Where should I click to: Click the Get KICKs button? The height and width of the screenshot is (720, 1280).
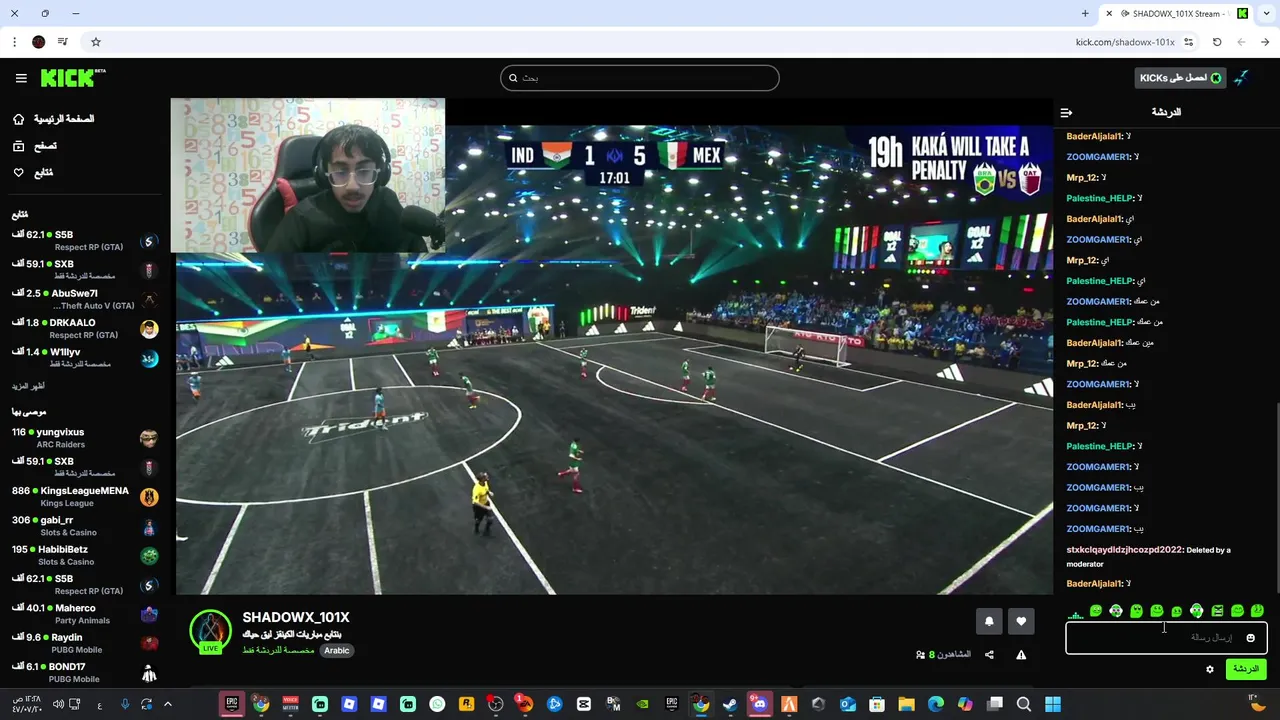[x=1181, y=78]
